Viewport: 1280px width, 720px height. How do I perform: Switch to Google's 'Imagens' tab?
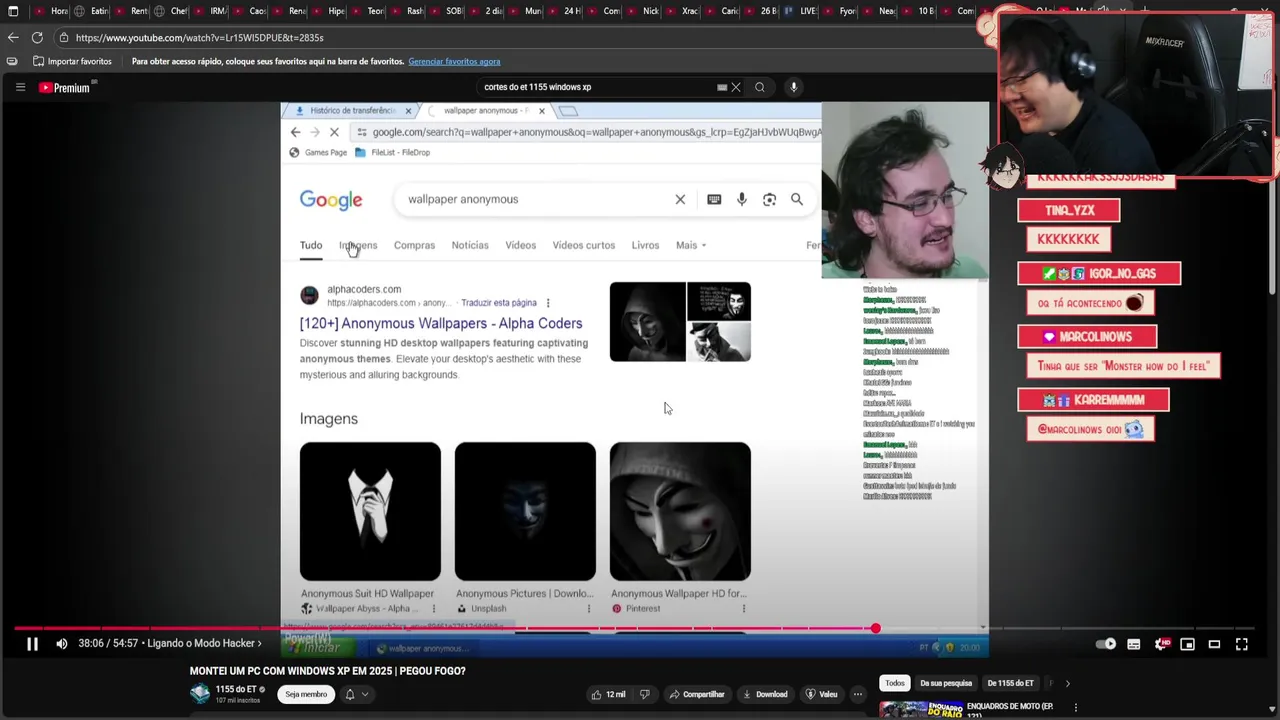pos(358,245)
